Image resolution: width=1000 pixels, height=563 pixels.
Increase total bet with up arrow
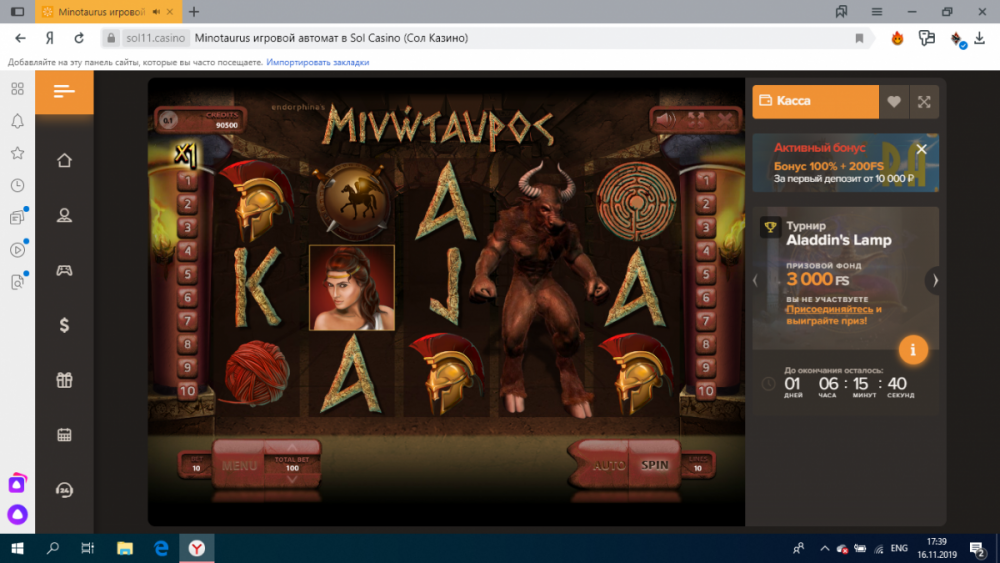292,448
